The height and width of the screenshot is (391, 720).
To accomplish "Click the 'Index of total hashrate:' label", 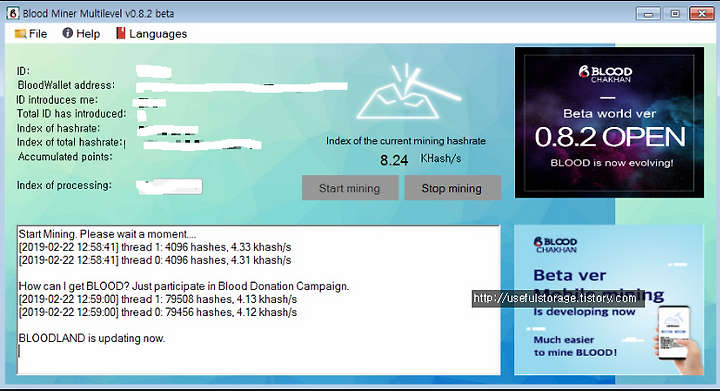I will click(x=71, y=142).
